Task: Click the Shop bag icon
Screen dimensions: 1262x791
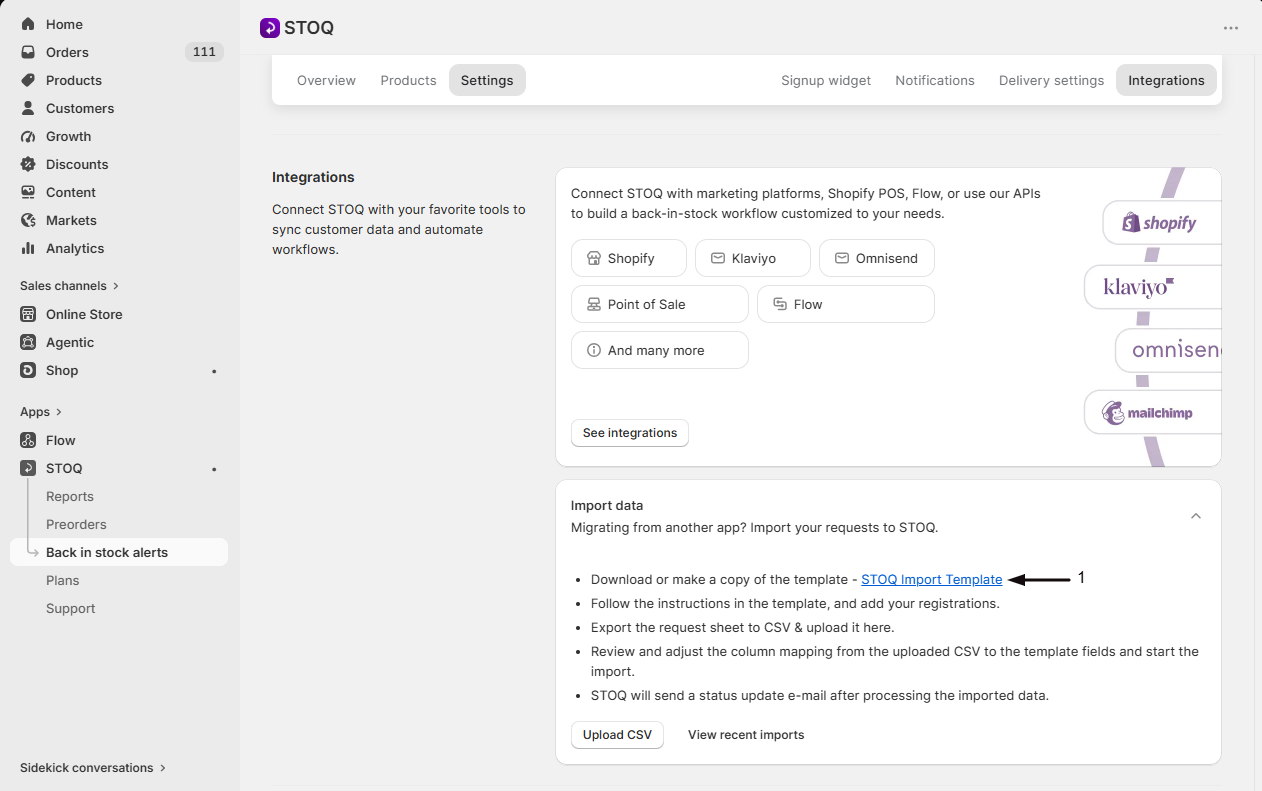Action: (x=28, y=370)
